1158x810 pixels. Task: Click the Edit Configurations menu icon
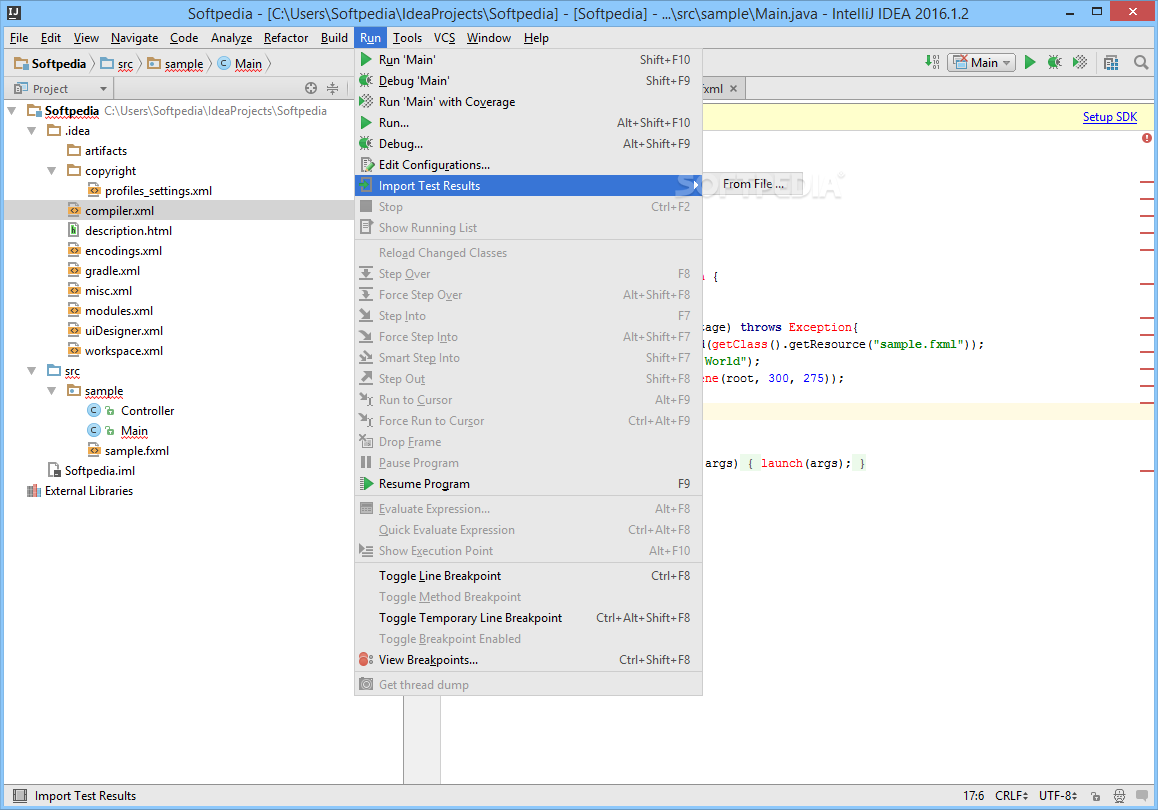point(366,165)
